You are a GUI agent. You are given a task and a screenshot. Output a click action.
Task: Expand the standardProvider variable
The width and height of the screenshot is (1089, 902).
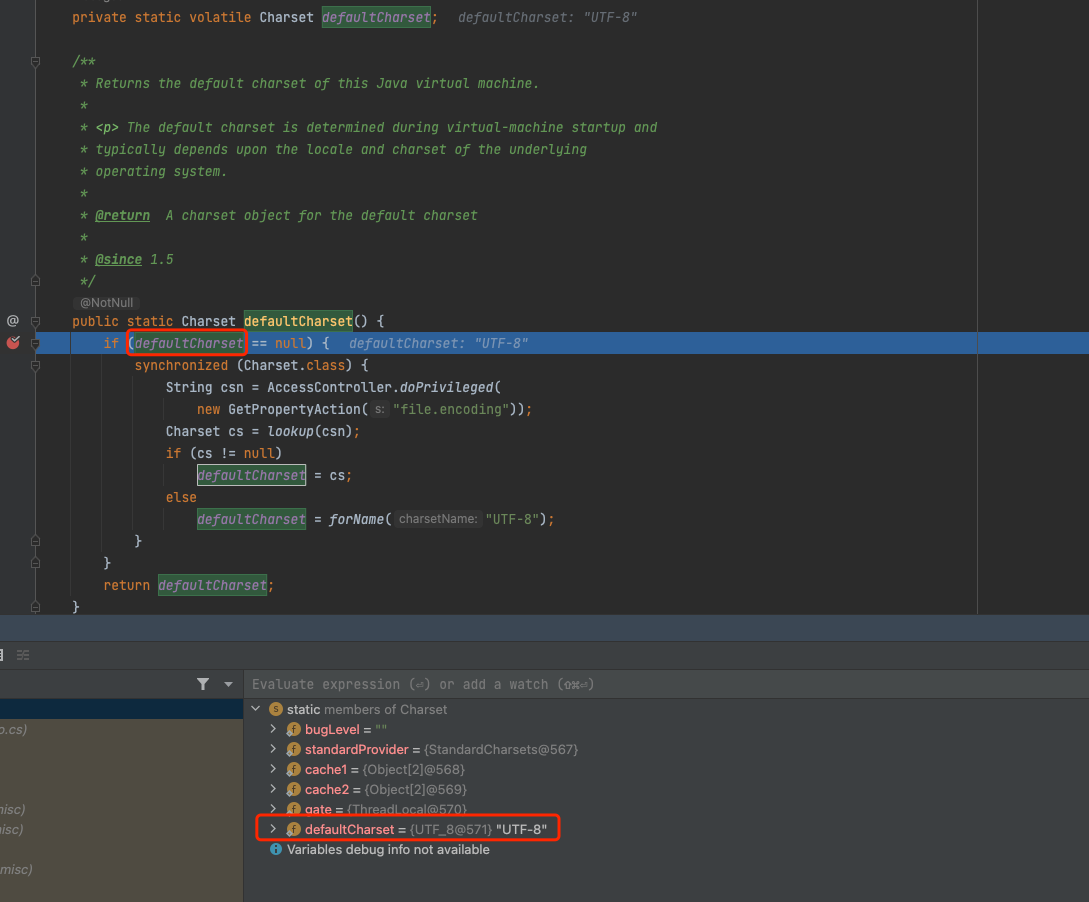(273, 749)
